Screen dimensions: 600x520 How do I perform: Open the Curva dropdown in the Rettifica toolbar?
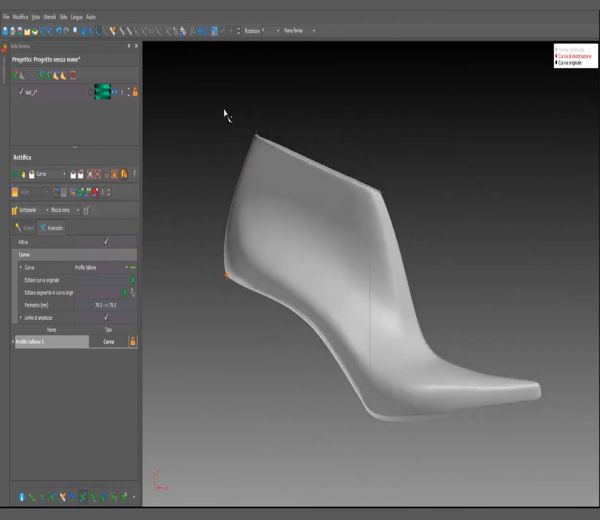tap(51, 174)
